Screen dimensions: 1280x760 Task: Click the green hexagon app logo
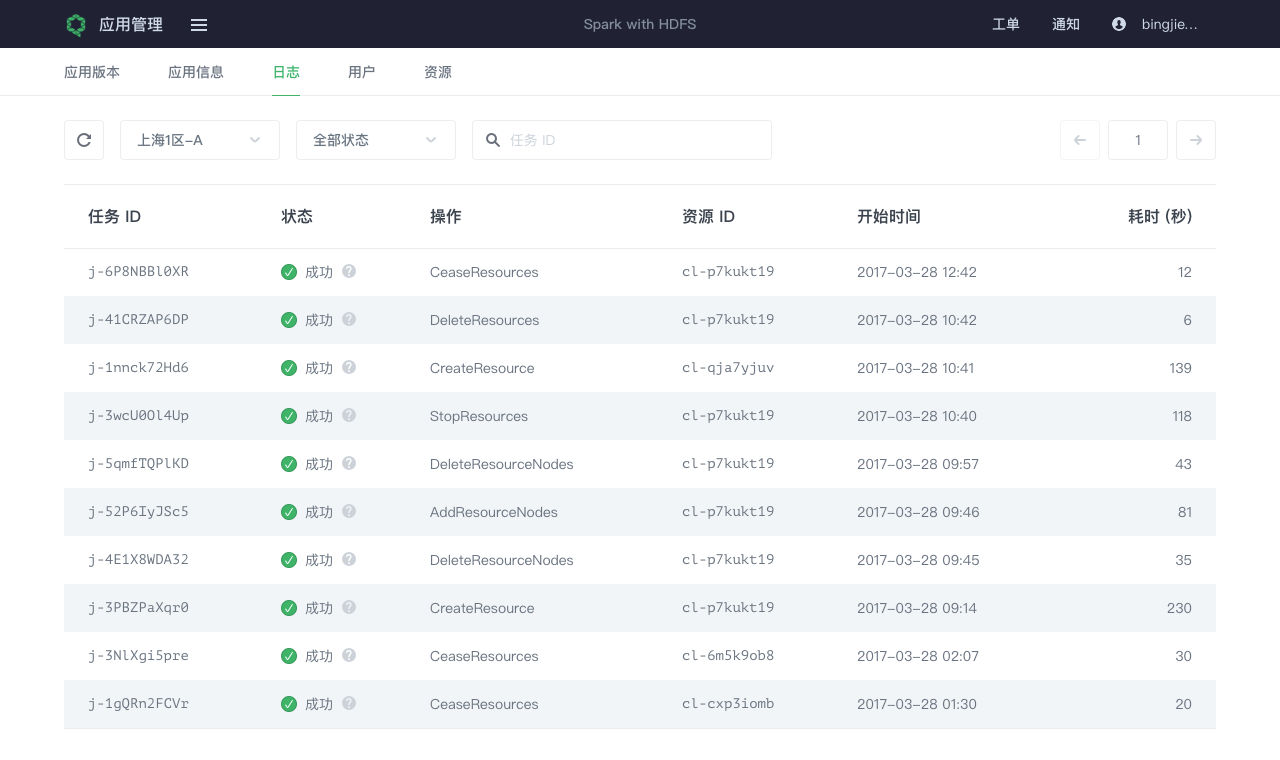[x=76, y=25]
